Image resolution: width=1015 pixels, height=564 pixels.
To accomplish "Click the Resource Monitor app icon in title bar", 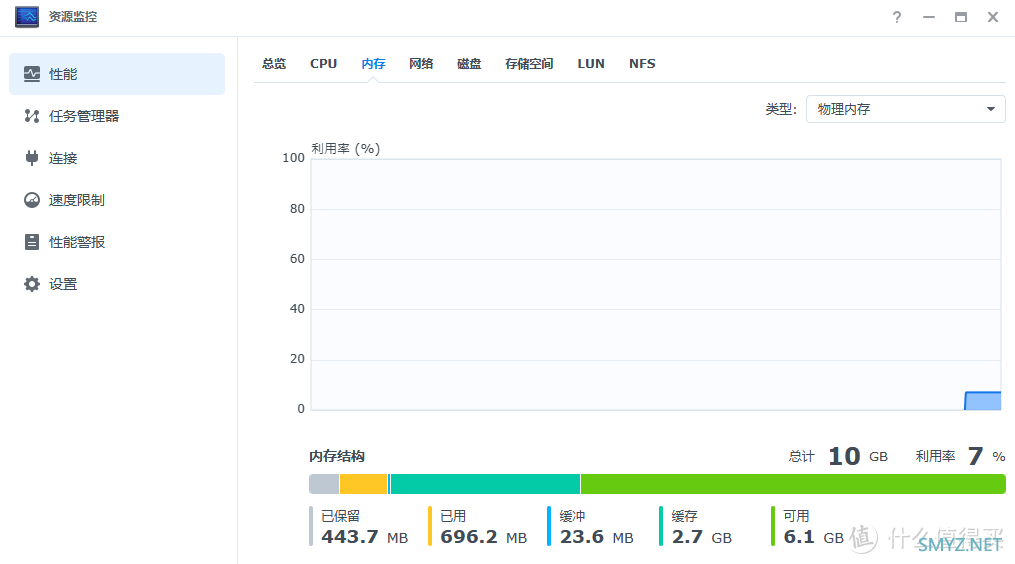I will pyautogui.click(x=27, y=17).
